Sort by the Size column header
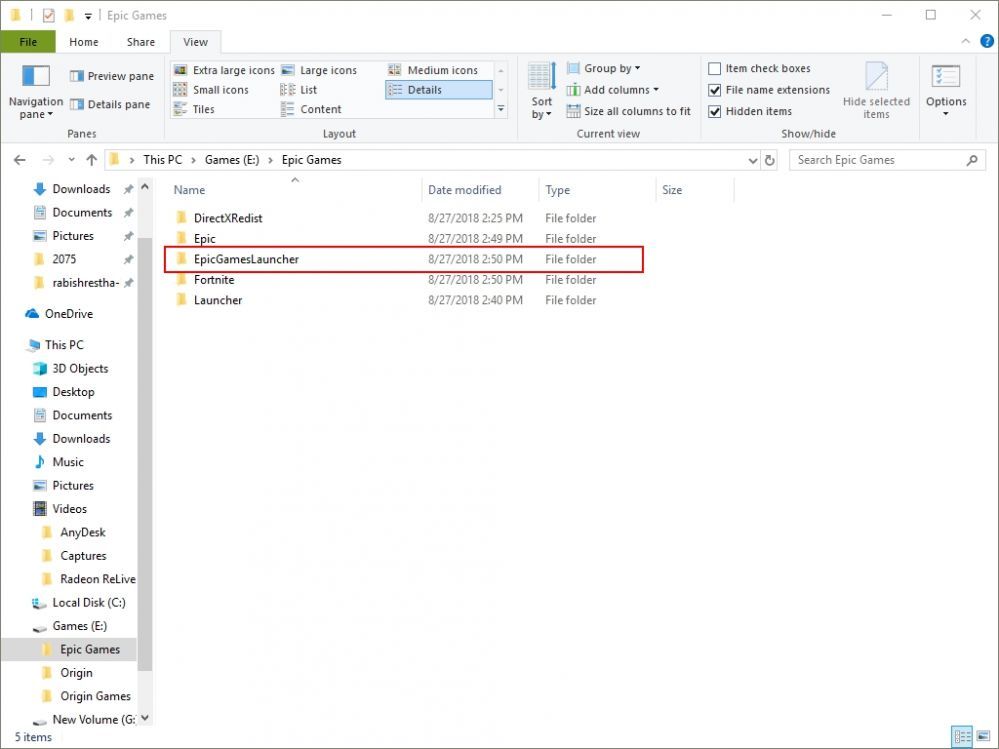The height and width of the screenshot is (749, 999). point(695,190)
